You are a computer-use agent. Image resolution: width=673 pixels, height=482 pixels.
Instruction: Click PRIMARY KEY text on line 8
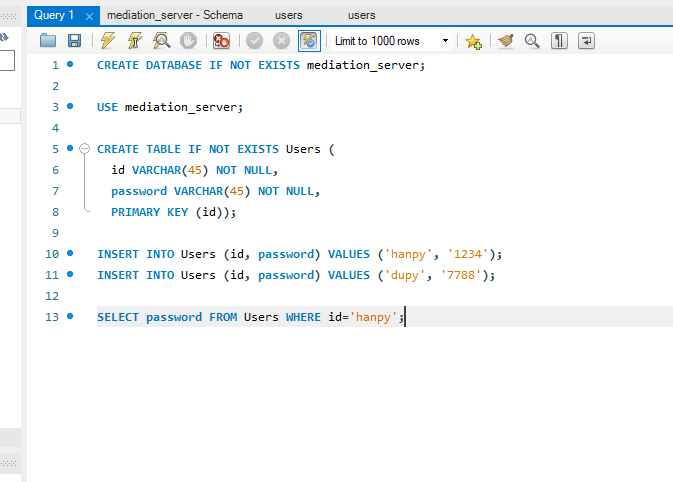click(x=149, y=212)
